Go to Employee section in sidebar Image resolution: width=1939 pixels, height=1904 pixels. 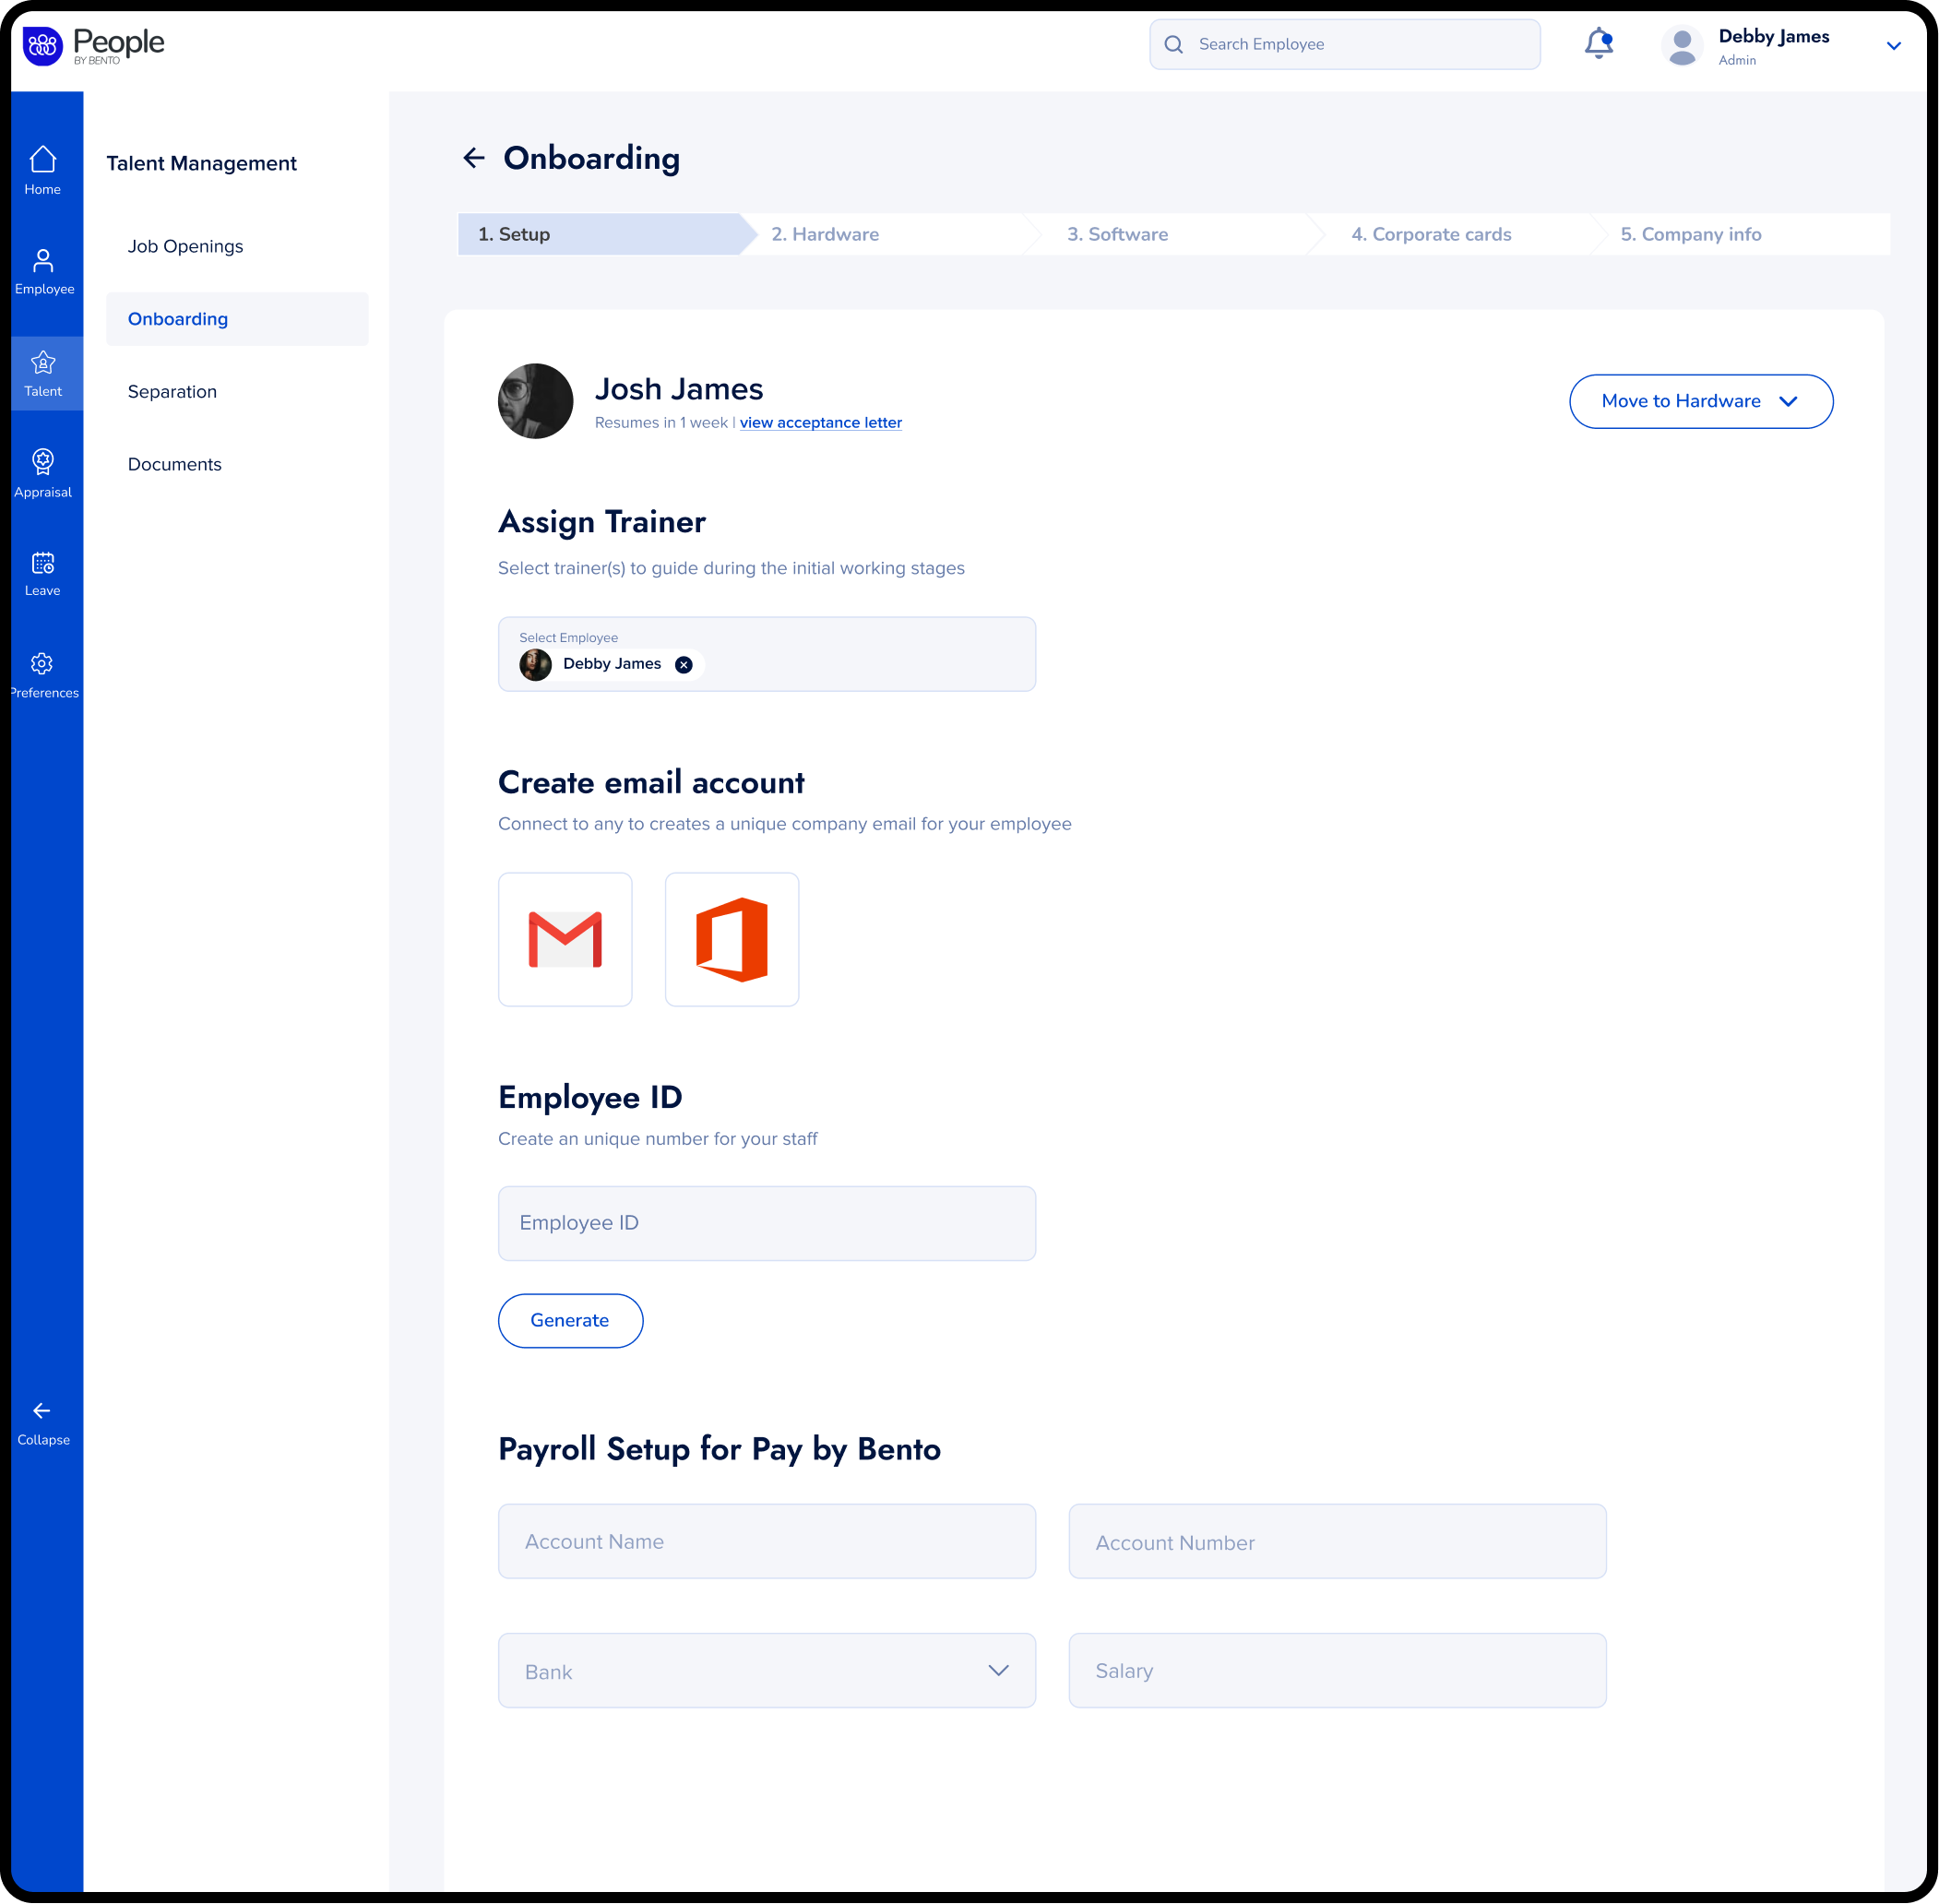pyautogui.click(x=43, y=262)
